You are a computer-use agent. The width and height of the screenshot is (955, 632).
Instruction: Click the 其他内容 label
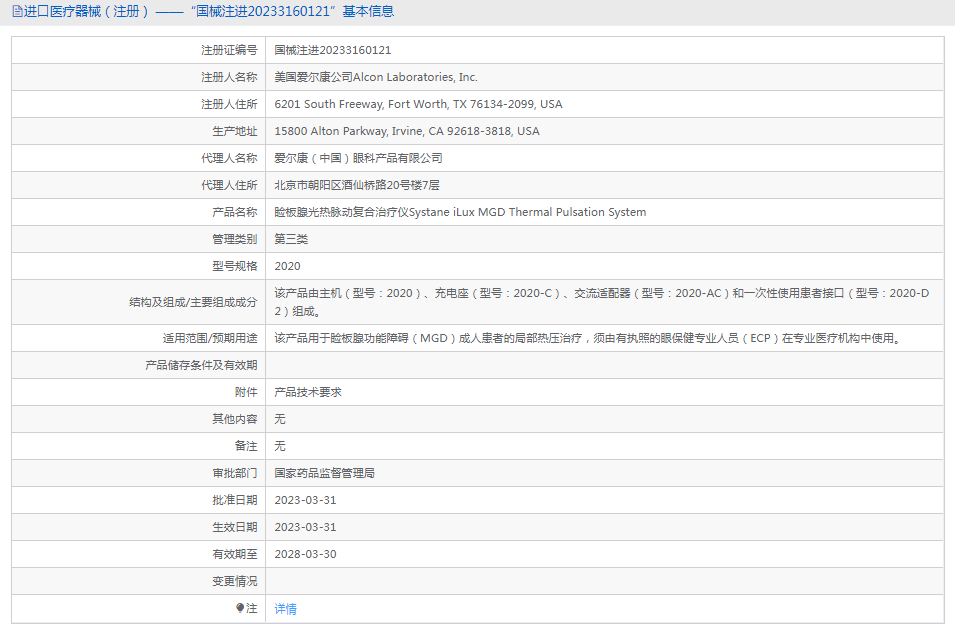click(x=234, y=419)
